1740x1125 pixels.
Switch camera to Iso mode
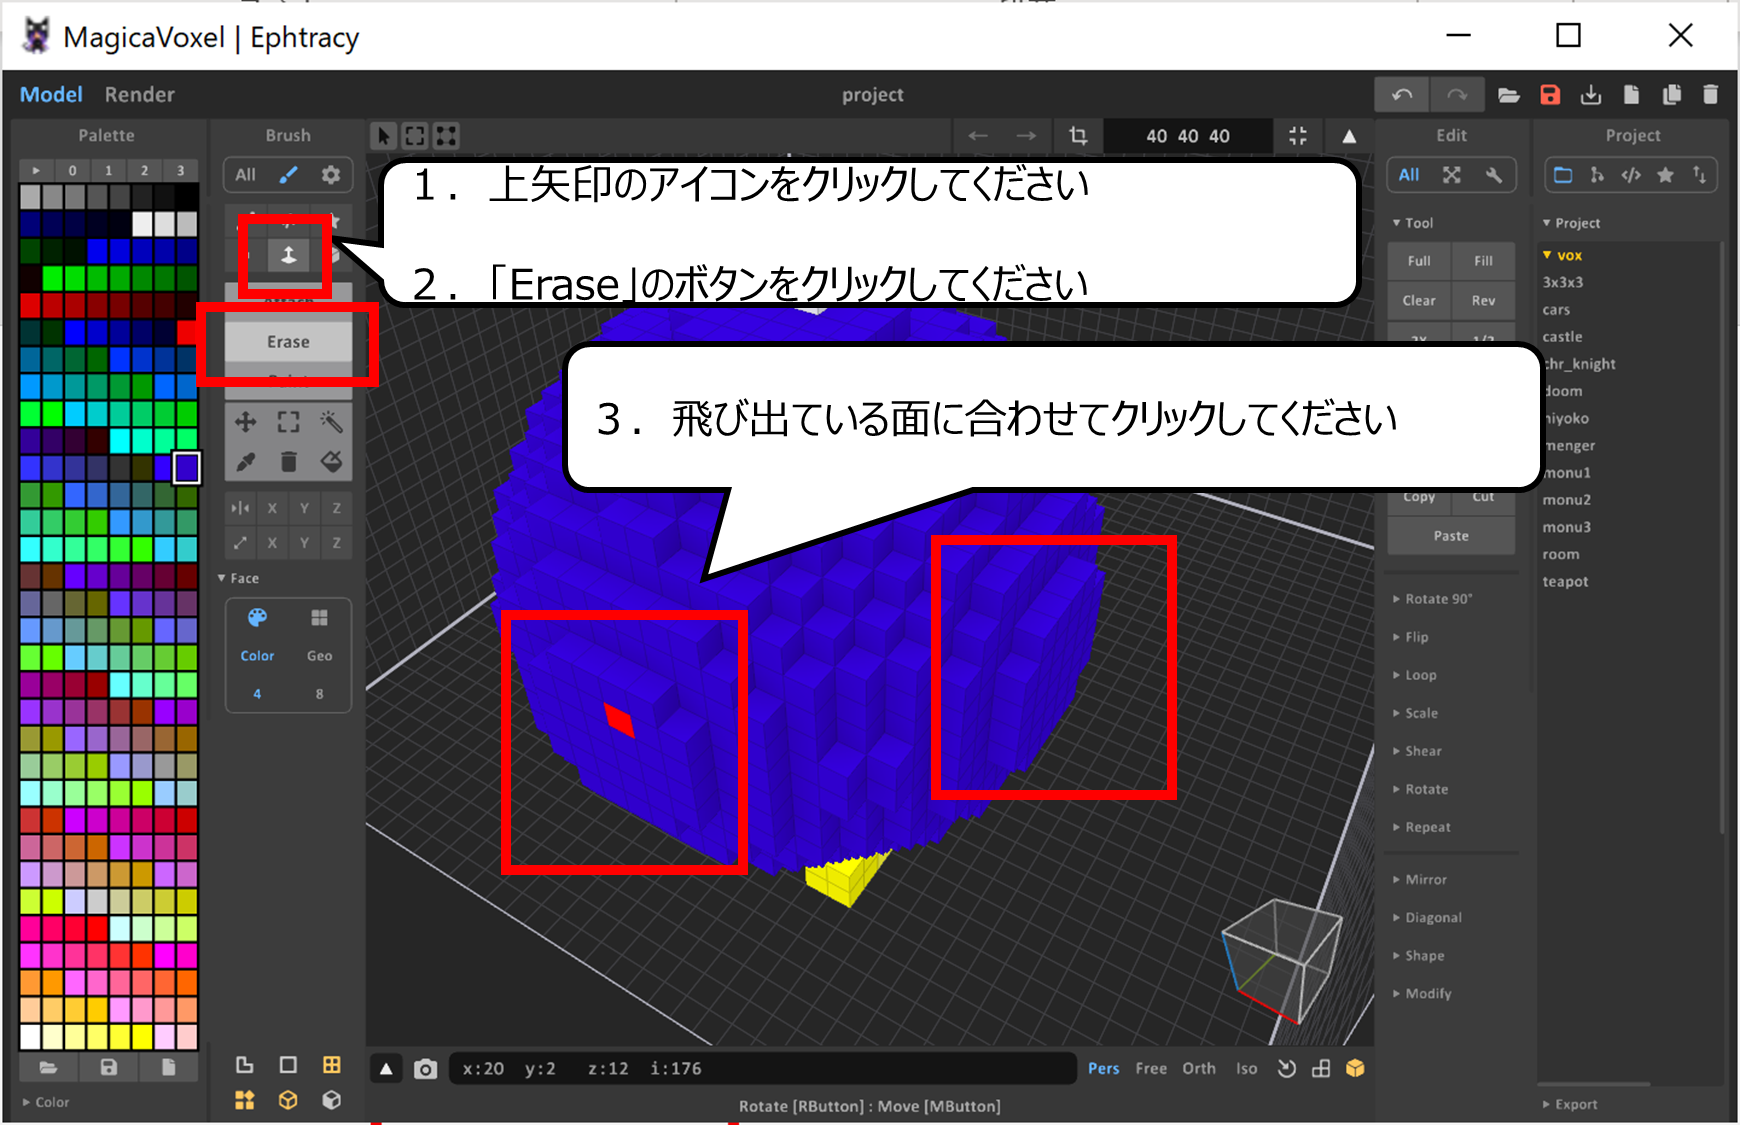(x=1246, y=1069)
